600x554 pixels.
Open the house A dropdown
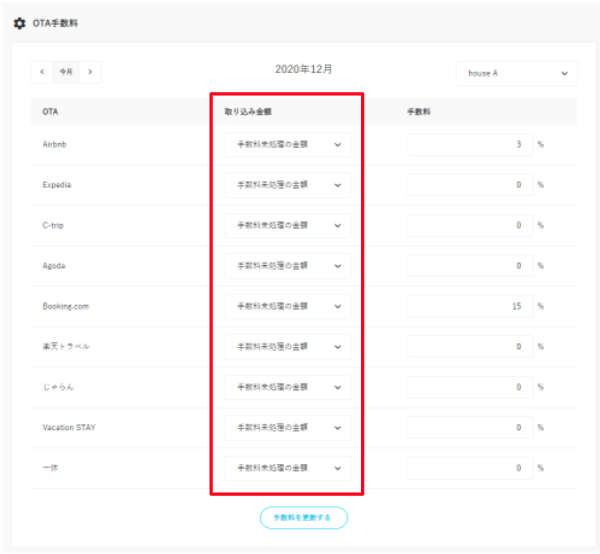tap(516, 74)
